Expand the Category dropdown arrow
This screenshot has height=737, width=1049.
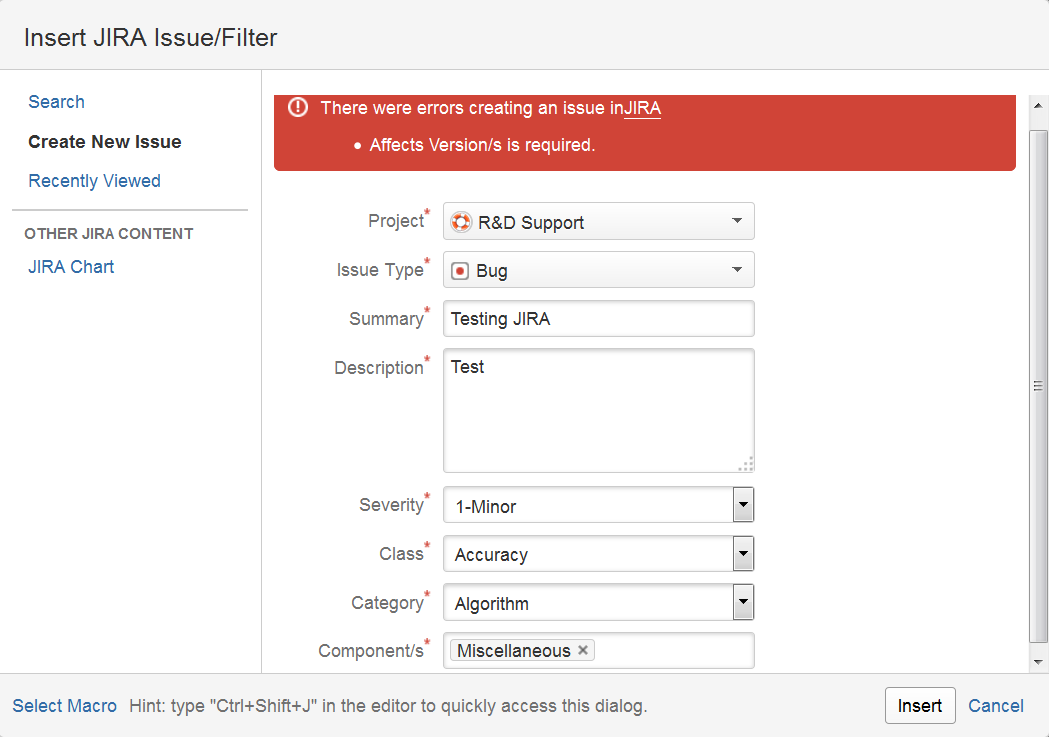(743, 602)
